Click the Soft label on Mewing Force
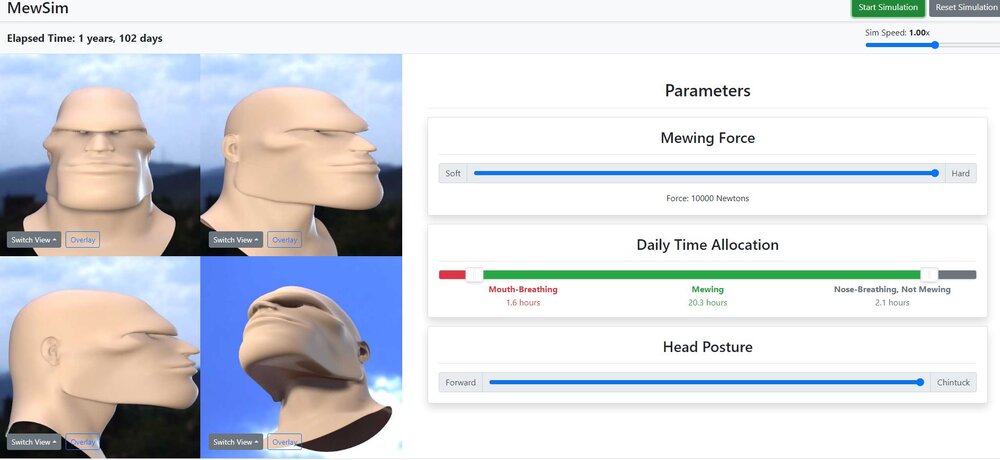Screen dimensions: 1000x460 [453, 173]
